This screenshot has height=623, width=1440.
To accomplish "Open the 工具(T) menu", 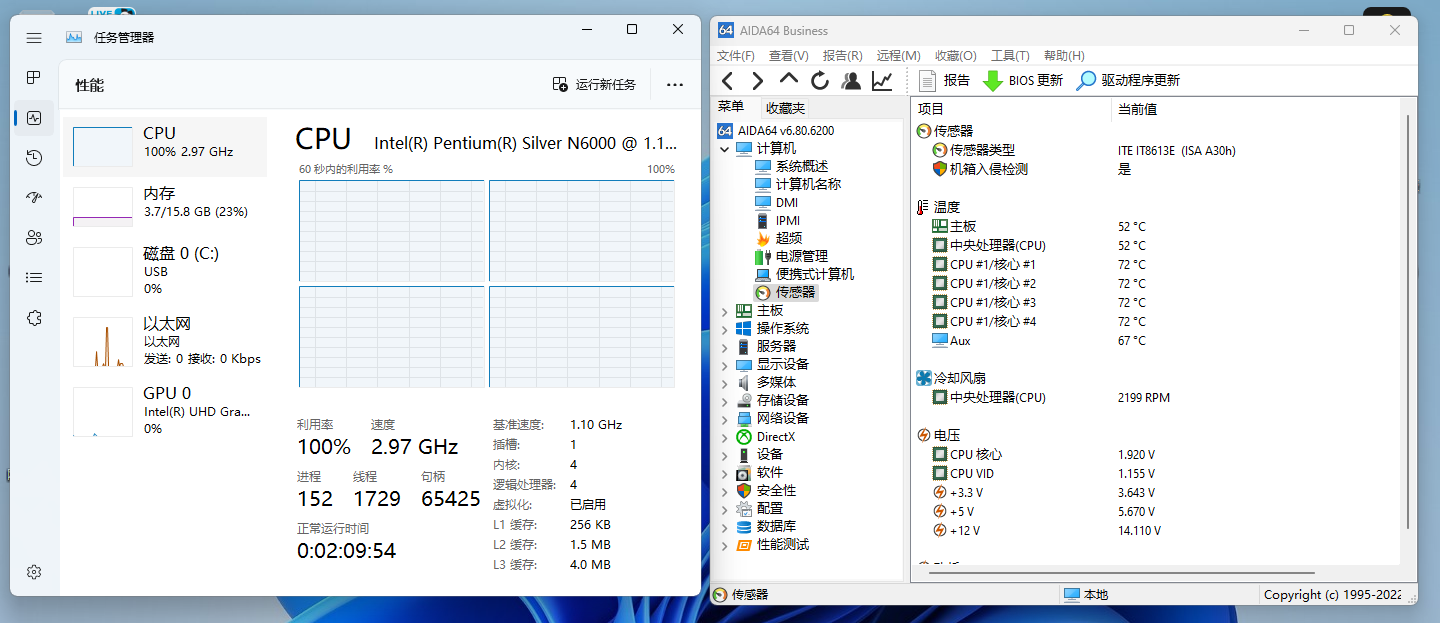I will (1010, 56).
